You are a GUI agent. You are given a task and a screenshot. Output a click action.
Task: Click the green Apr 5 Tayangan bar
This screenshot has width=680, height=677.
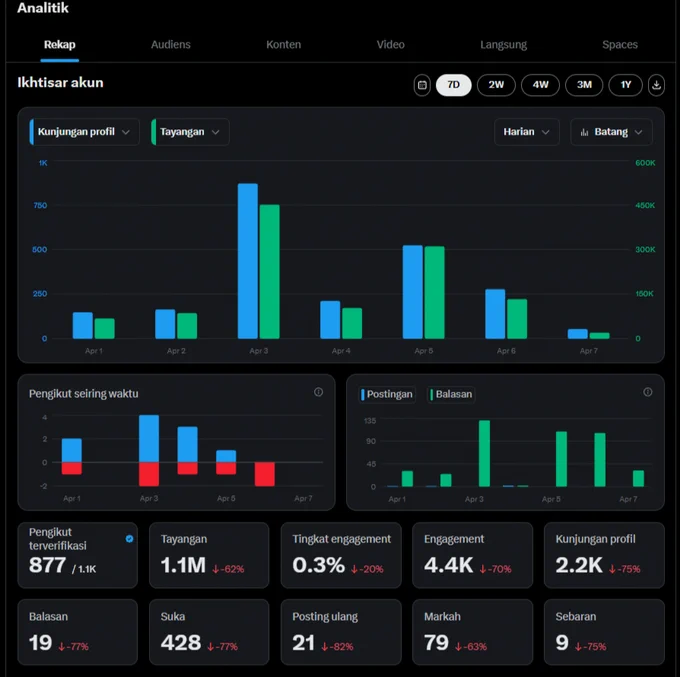(434, 292)
